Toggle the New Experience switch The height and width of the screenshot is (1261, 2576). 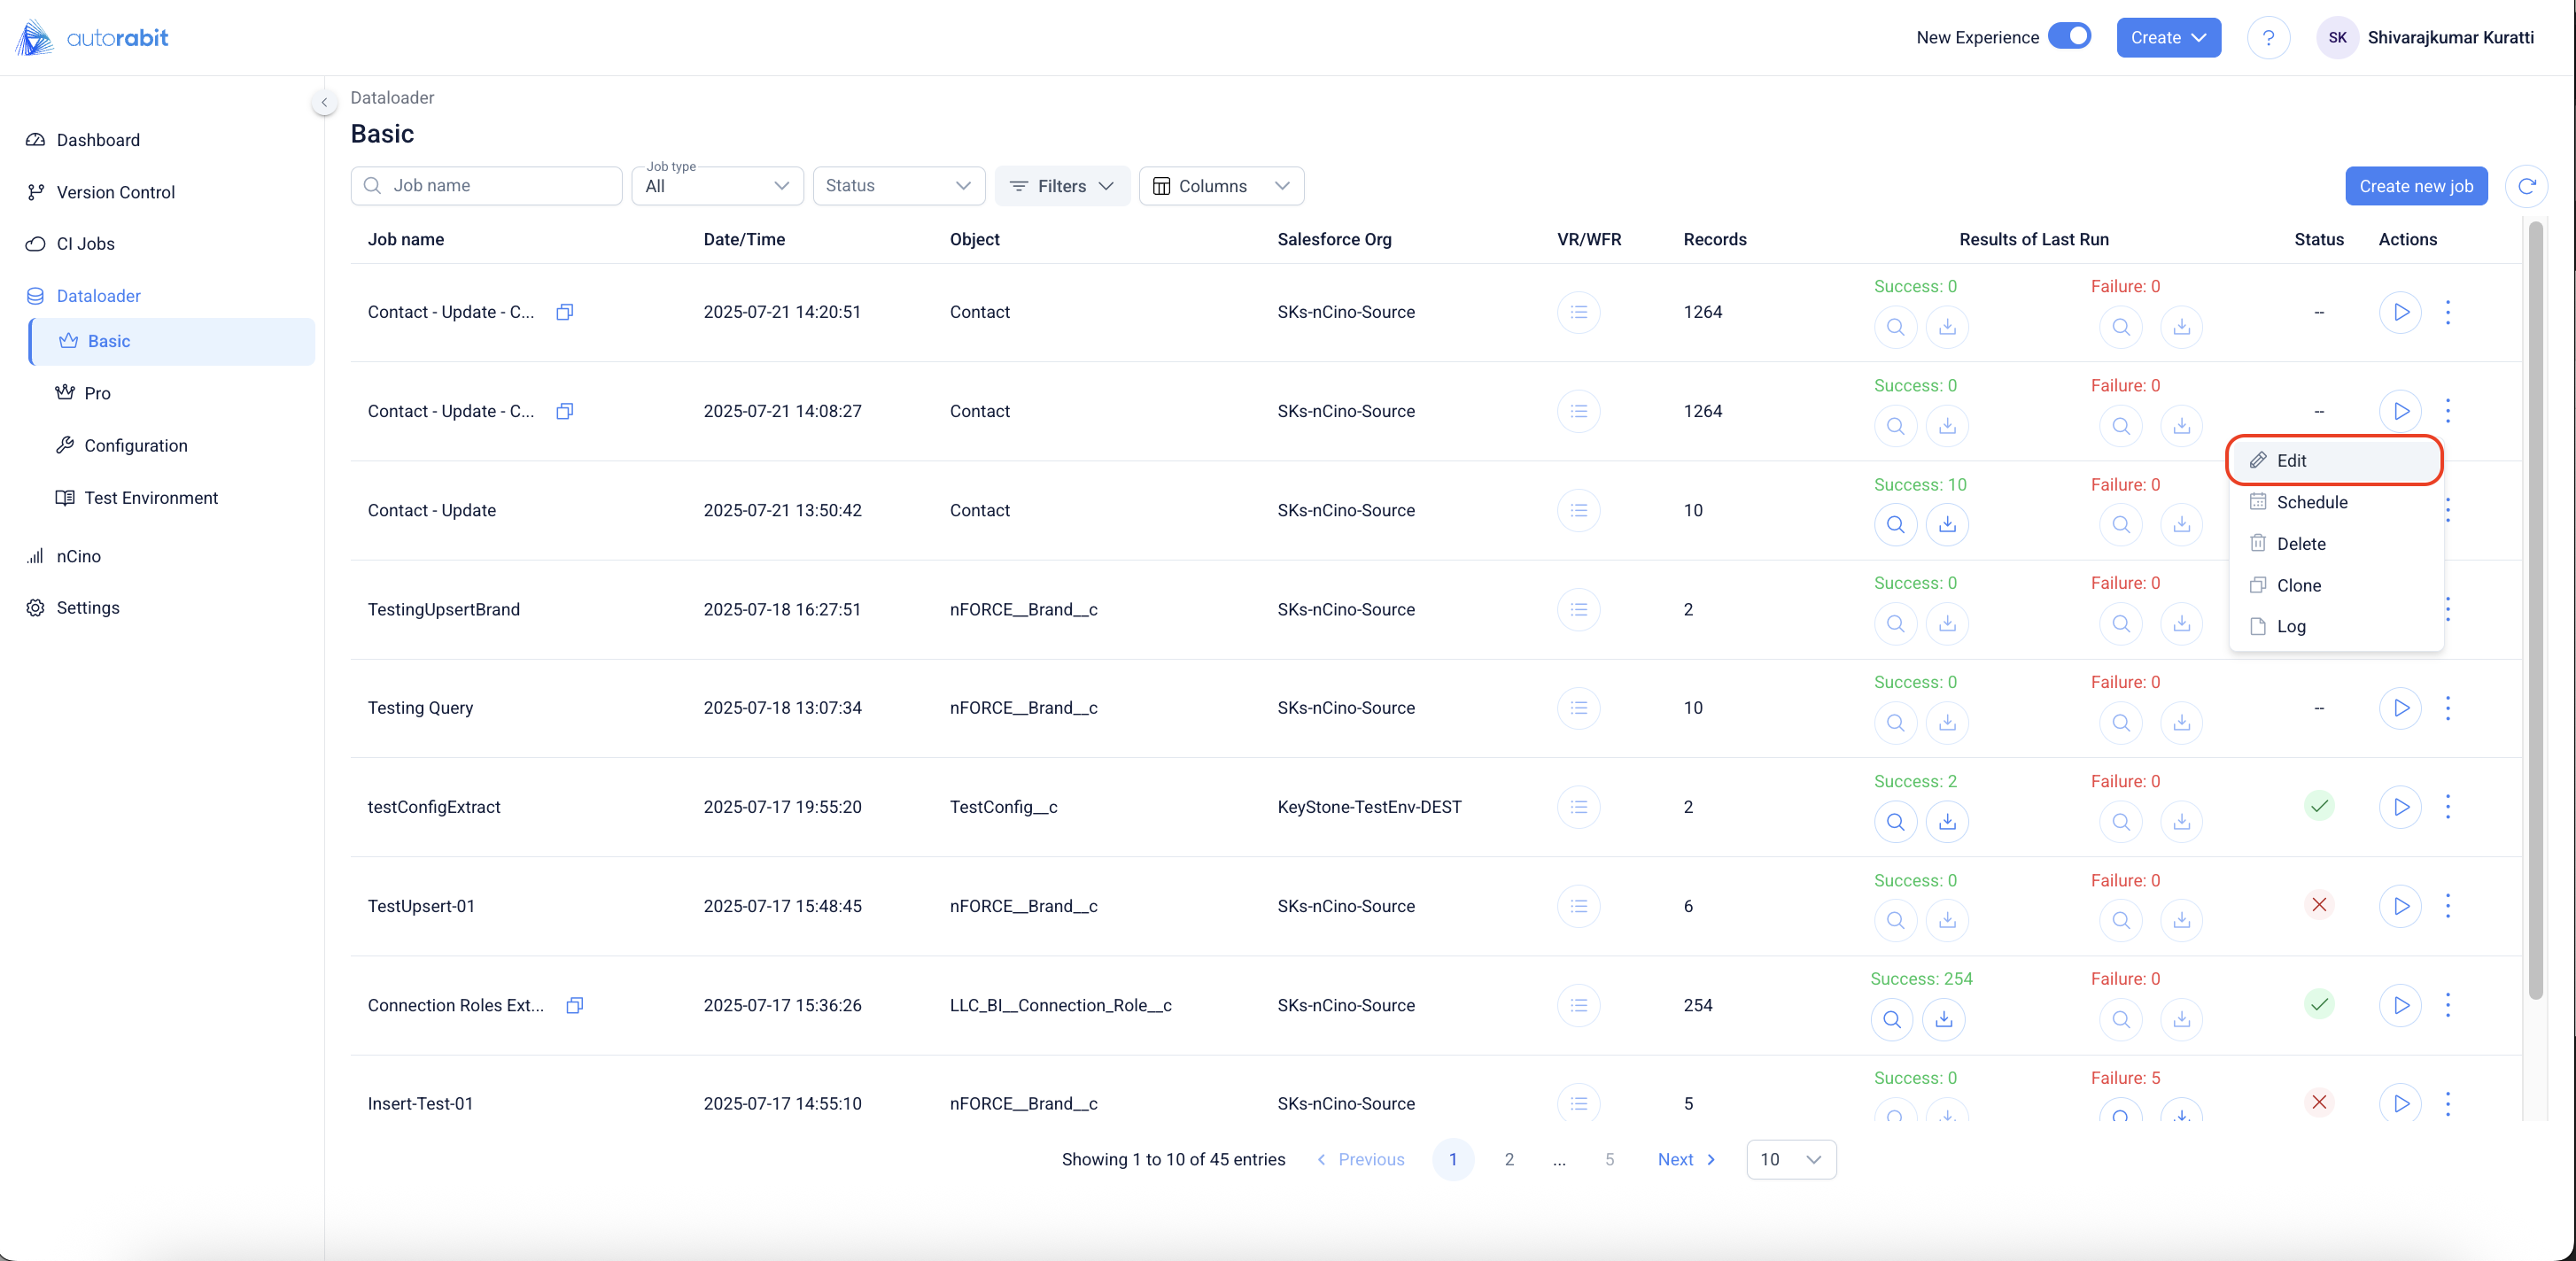pyautogui.click(x=2069, y=37)
